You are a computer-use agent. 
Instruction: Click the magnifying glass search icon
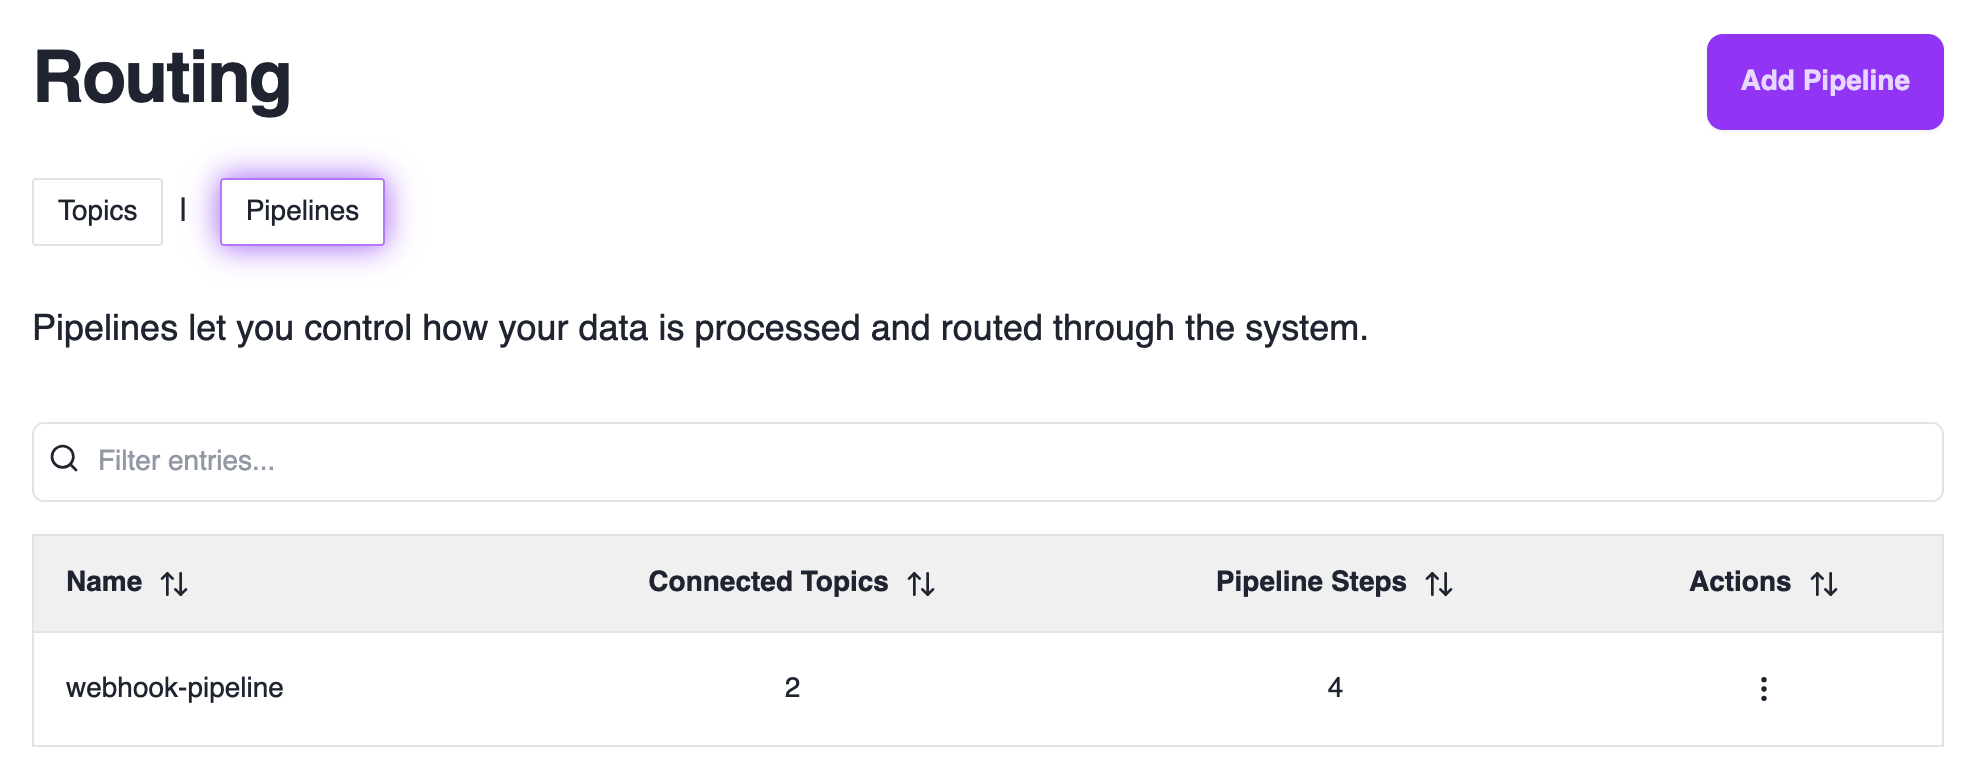[x=65, y=459]
